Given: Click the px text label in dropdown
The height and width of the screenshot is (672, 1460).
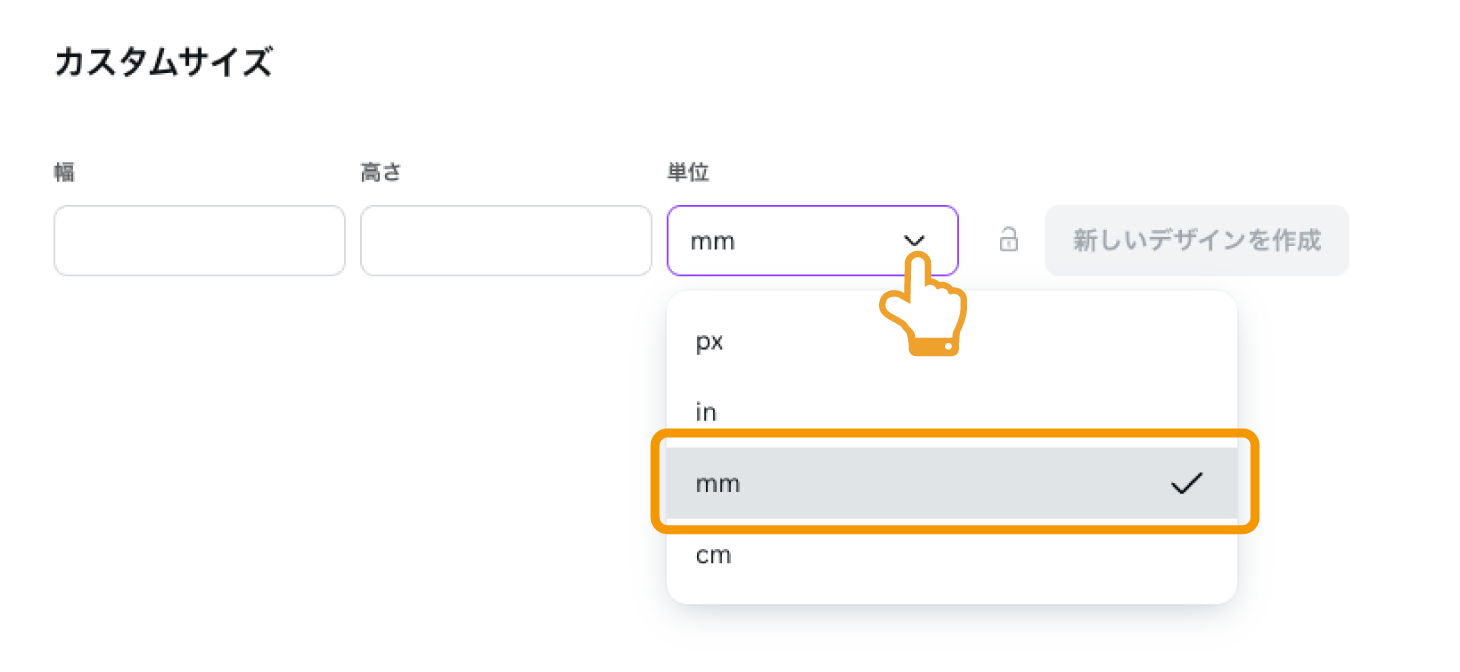Looking at the screenshot, I should (709, 342).
